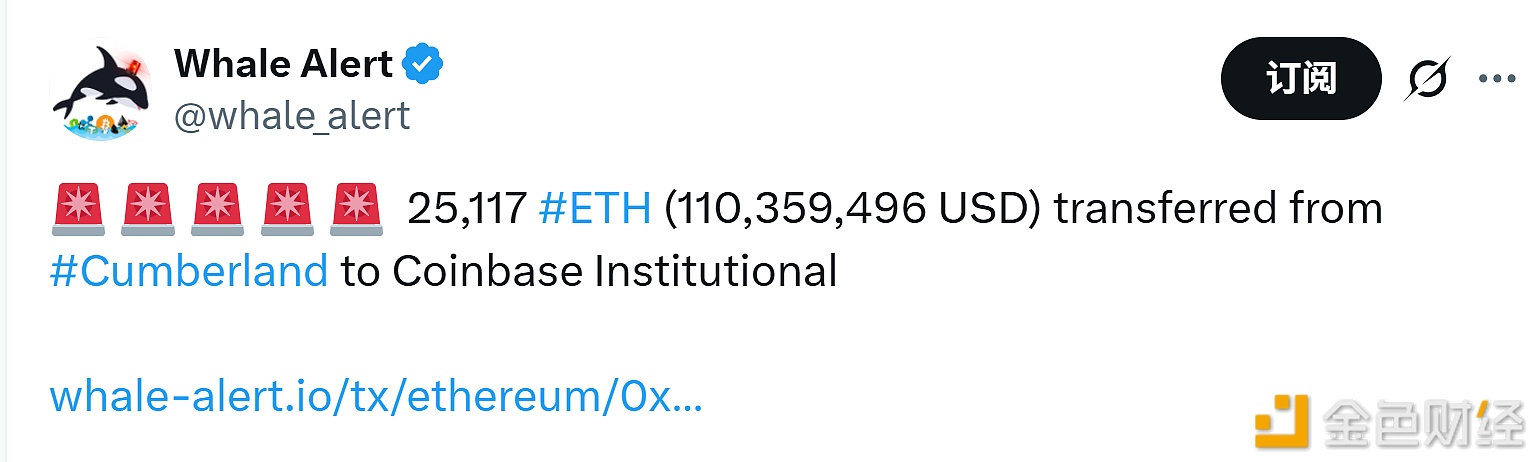Click the third, middle siren emoji

click(x=215, y=209)
